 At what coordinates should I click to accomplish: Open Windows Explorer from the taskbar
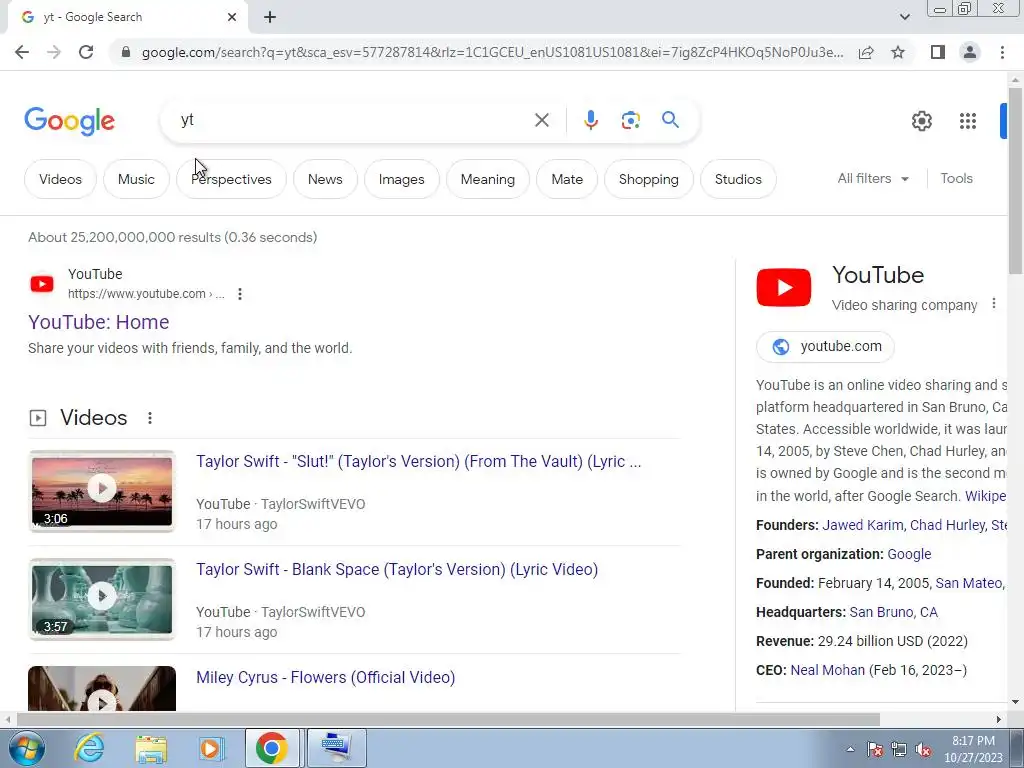pyautogui.click(x=151, y=748)
